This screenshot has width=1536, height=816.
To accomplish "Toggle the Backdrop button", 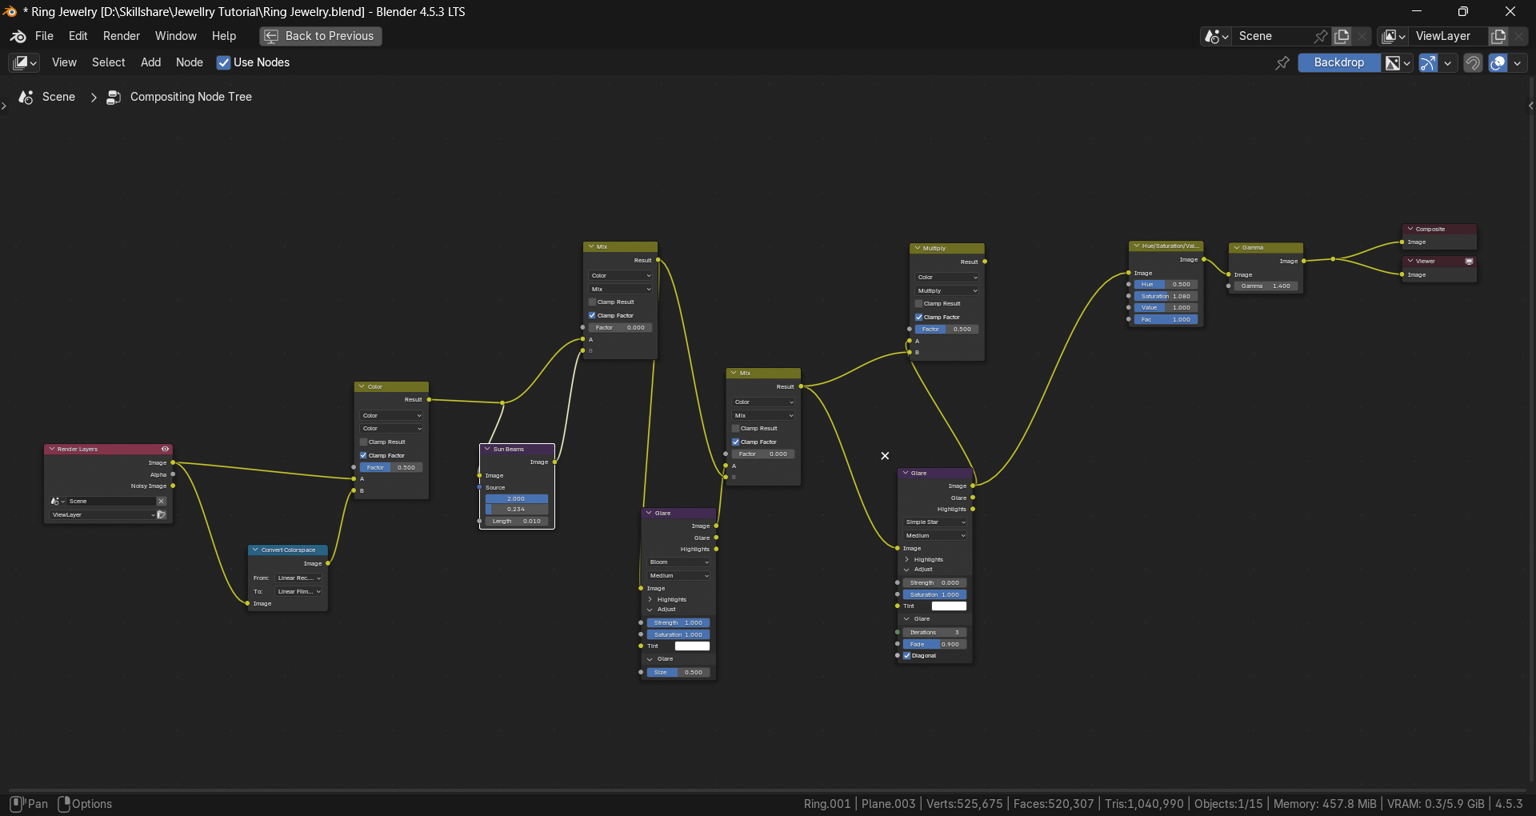I will [x=1339, y=63].
